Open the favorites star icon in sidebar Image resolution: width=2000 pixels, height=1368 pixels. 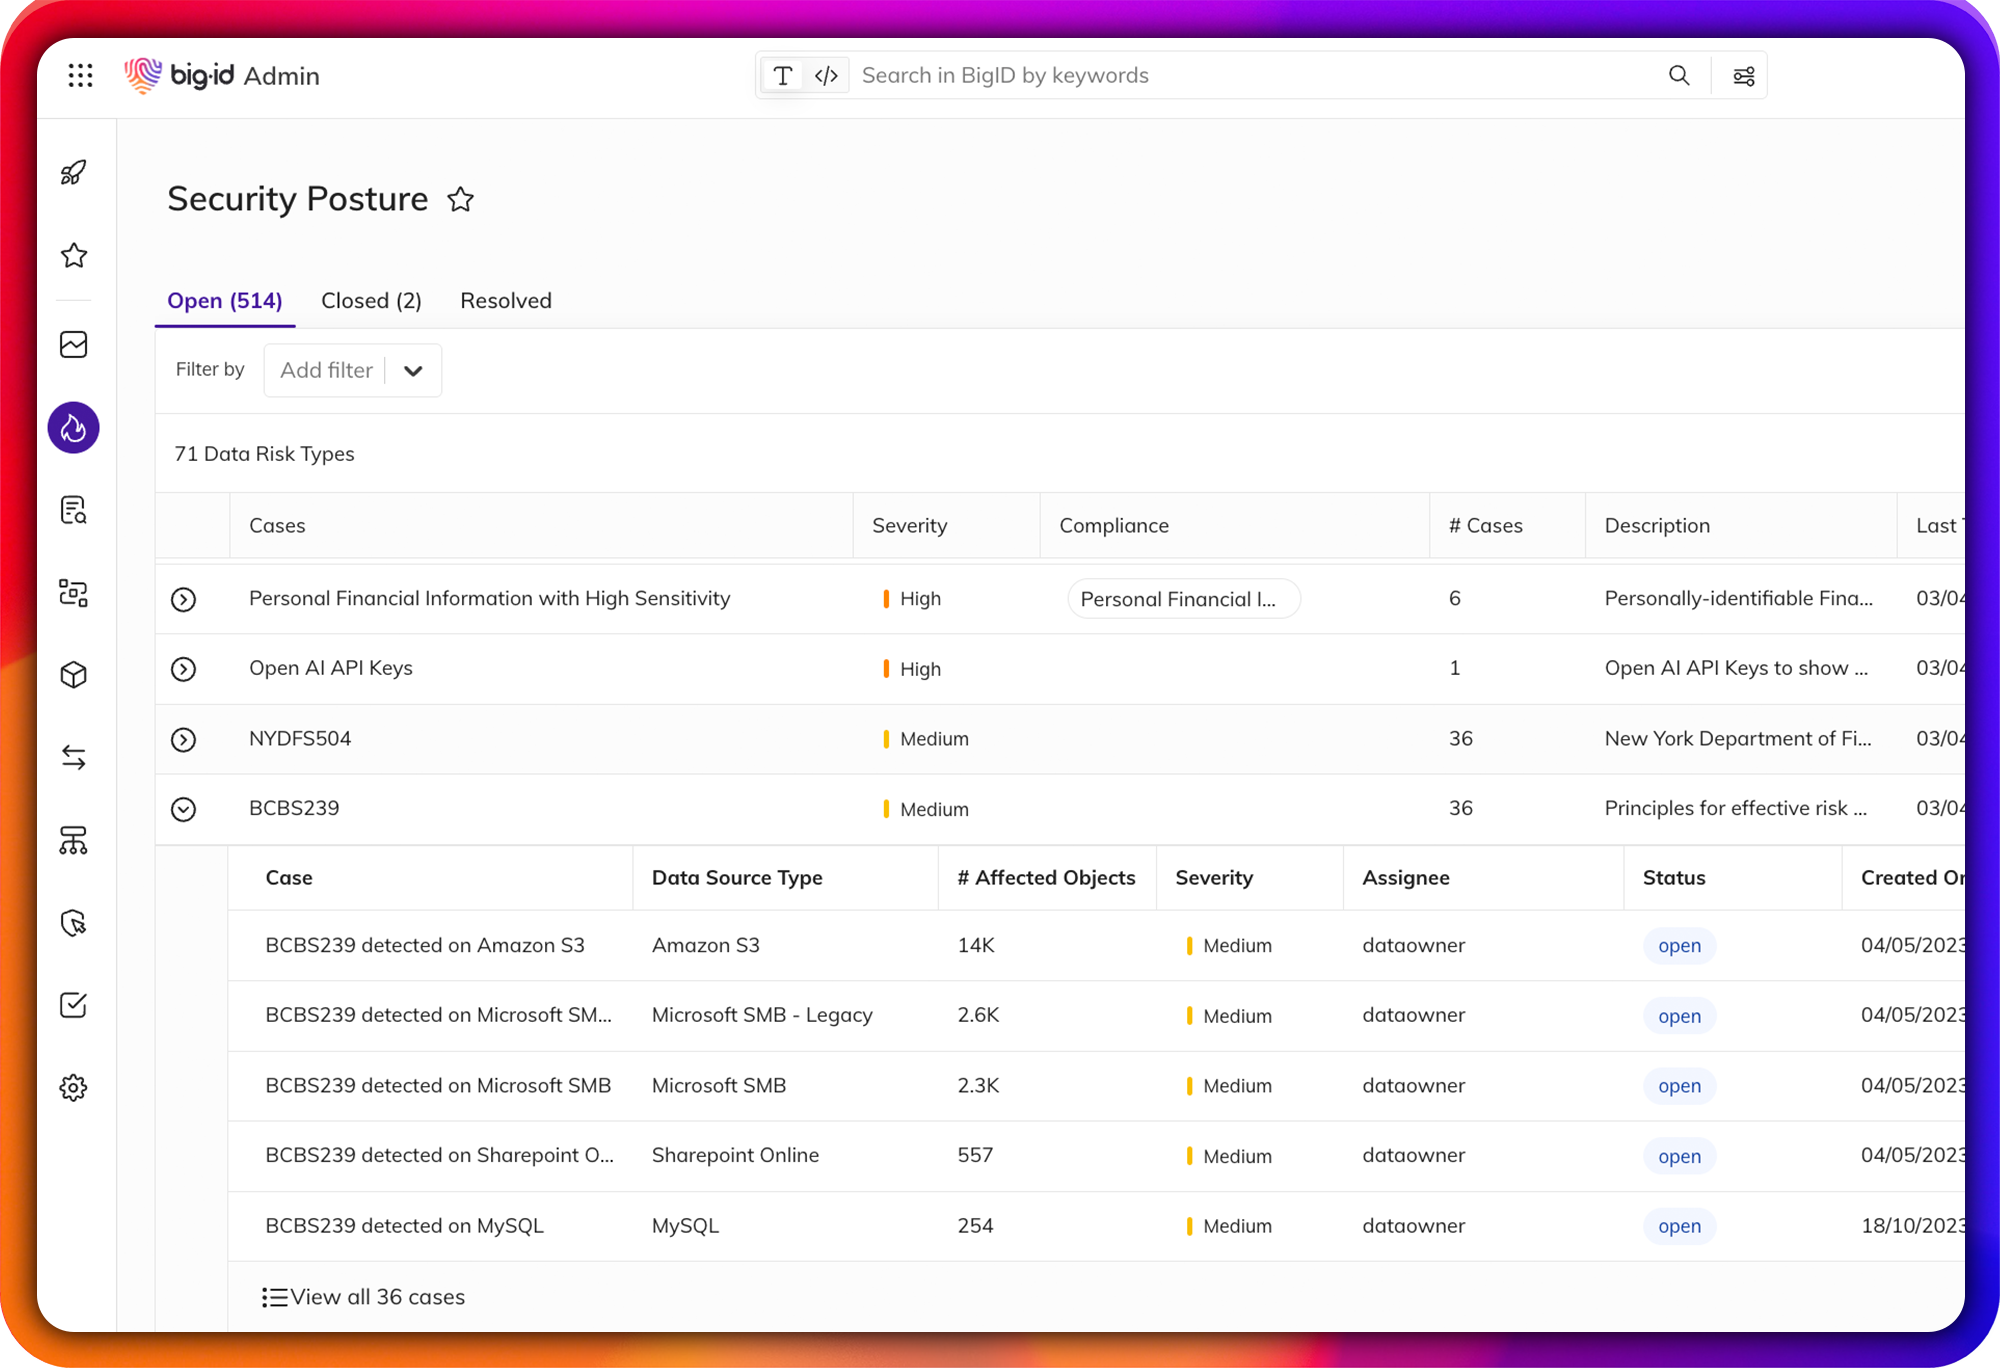click(x=73, y=256)
